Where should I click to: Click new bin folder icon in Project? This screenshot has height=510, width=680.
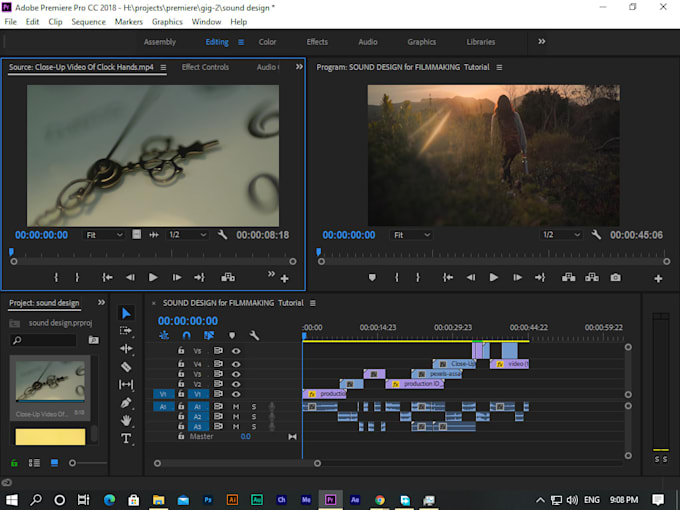[94, 340]
